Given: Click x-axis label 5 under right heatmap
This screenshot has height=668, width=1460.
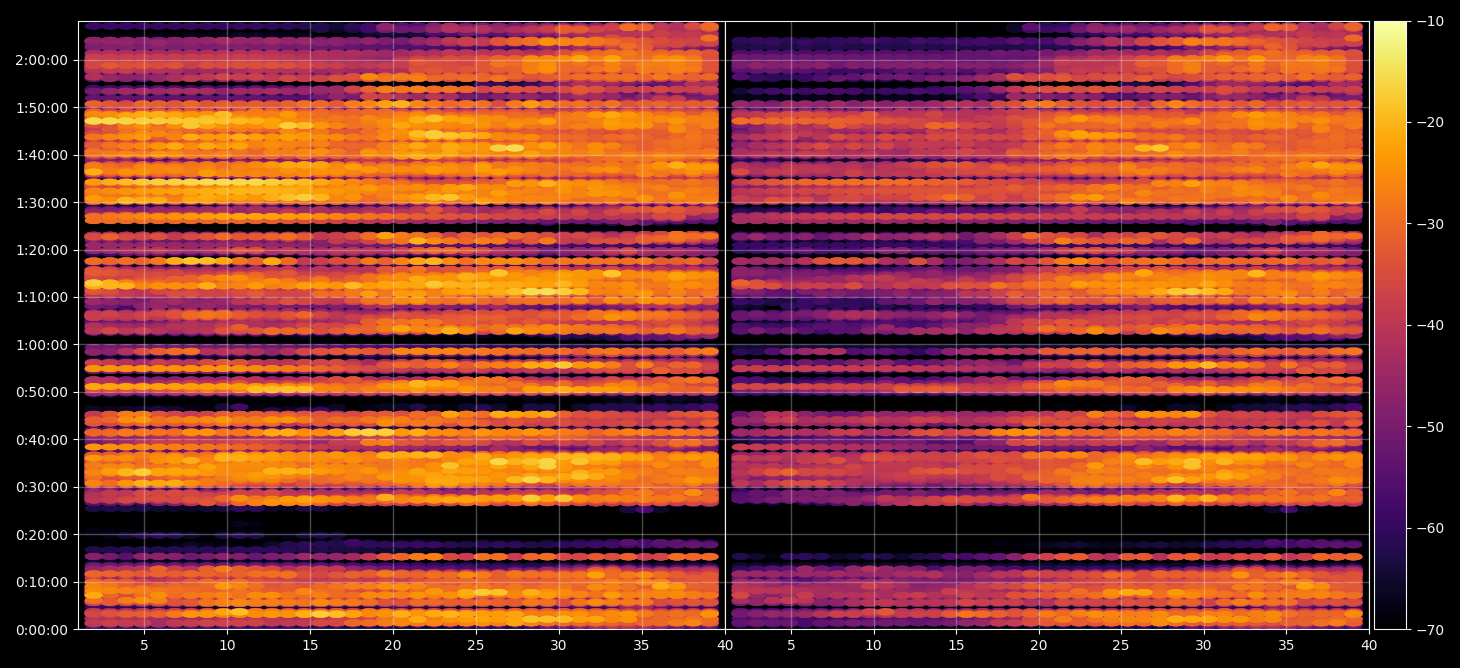Looking at the screenshot, I should [791, 646].
